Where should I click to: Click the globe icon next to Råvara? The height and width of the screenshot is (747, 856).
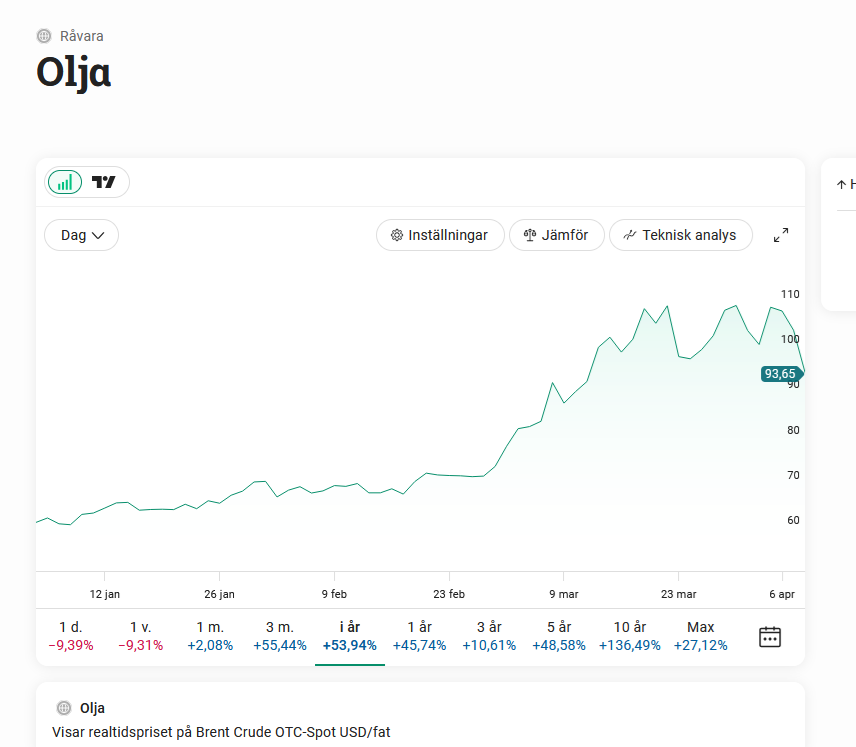click(44, 36)
